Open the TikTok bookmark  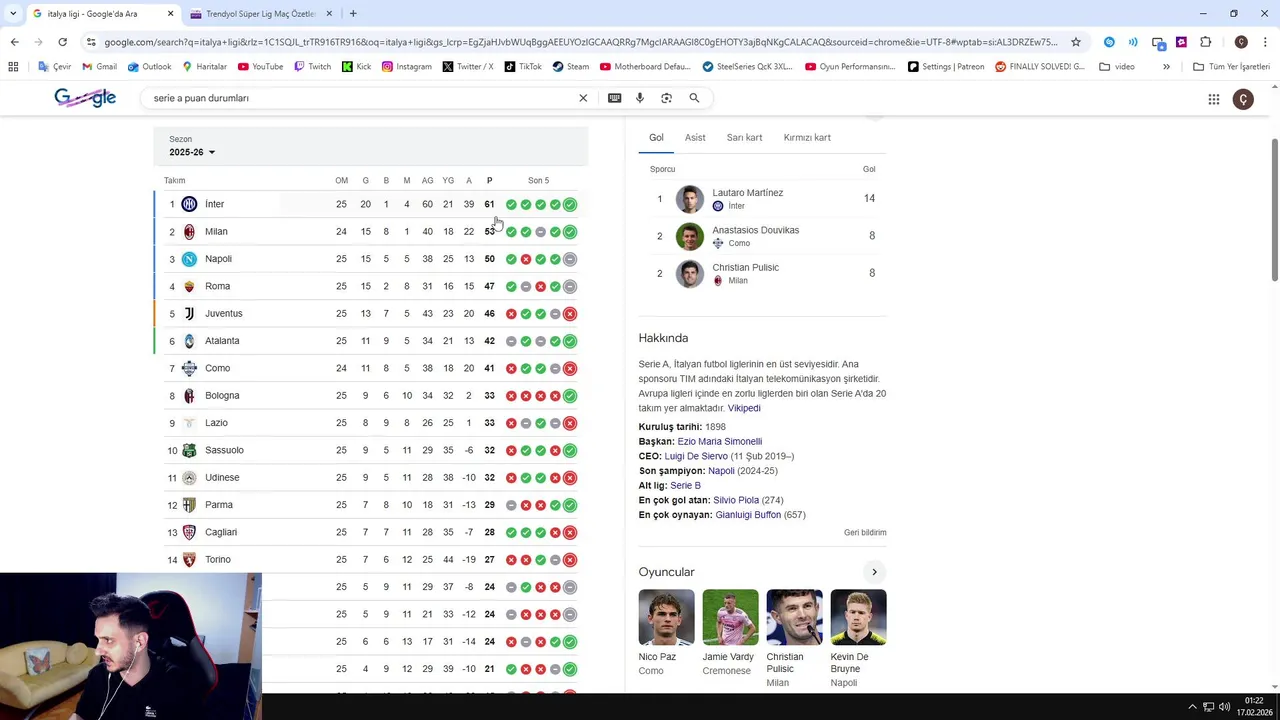point(523,67)
